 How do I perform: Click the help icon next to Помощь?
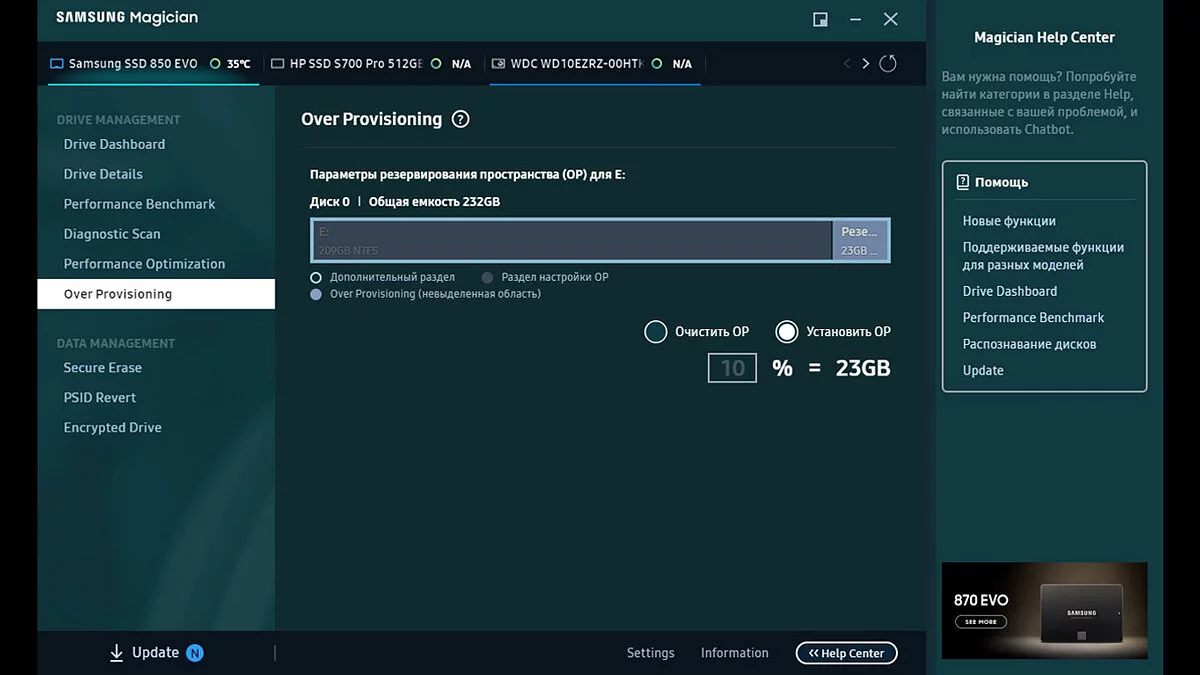pyautogui.click(x=962, y=182)
